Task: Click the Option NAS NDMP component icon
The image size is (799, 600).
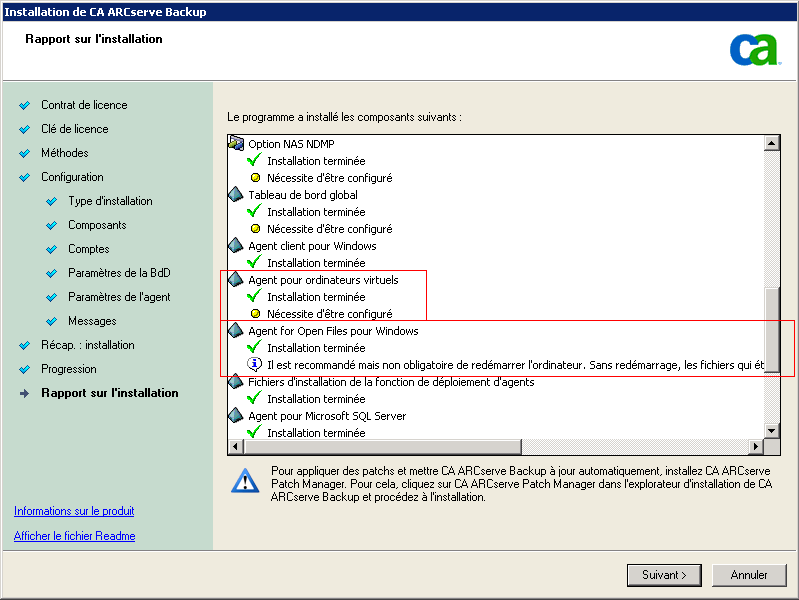Action: click(x=236, y=143)
